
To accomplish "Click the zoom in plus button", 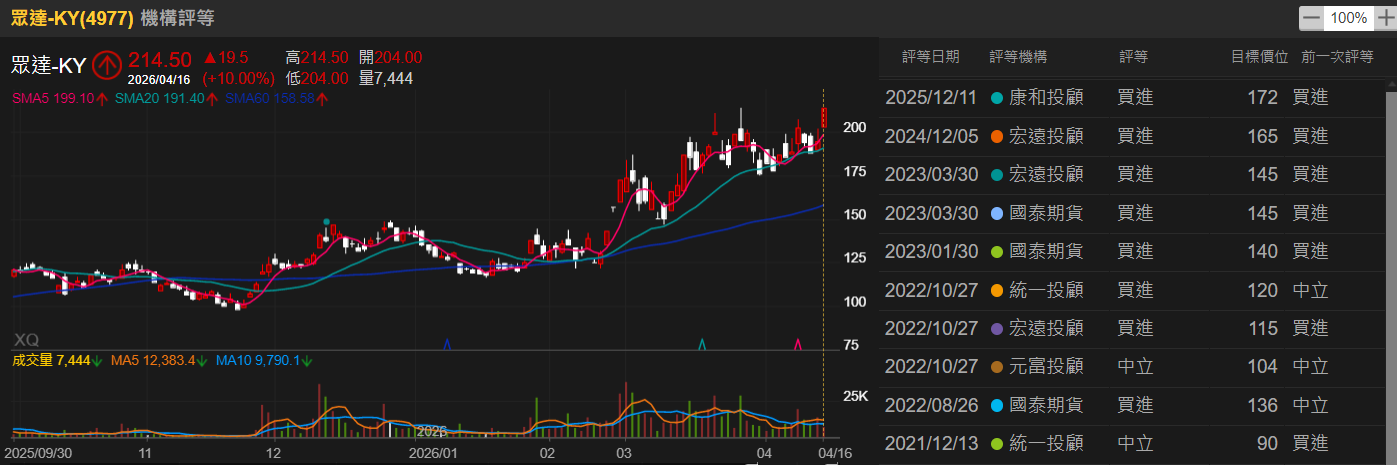I will [1384, 18].
